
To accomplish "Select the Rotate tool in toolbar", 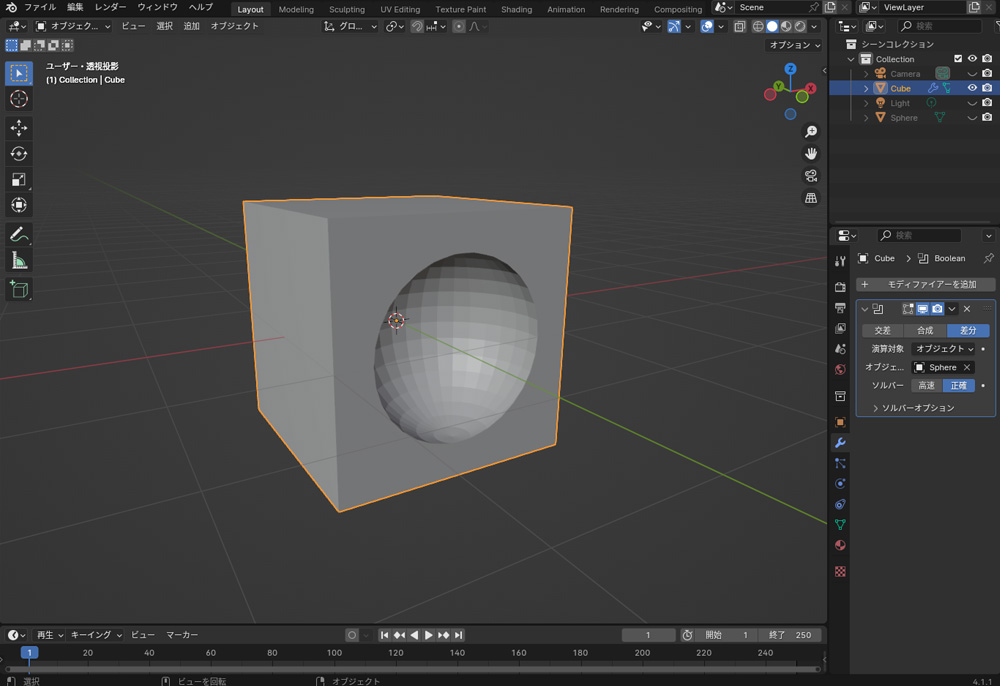I will (18, 154).
